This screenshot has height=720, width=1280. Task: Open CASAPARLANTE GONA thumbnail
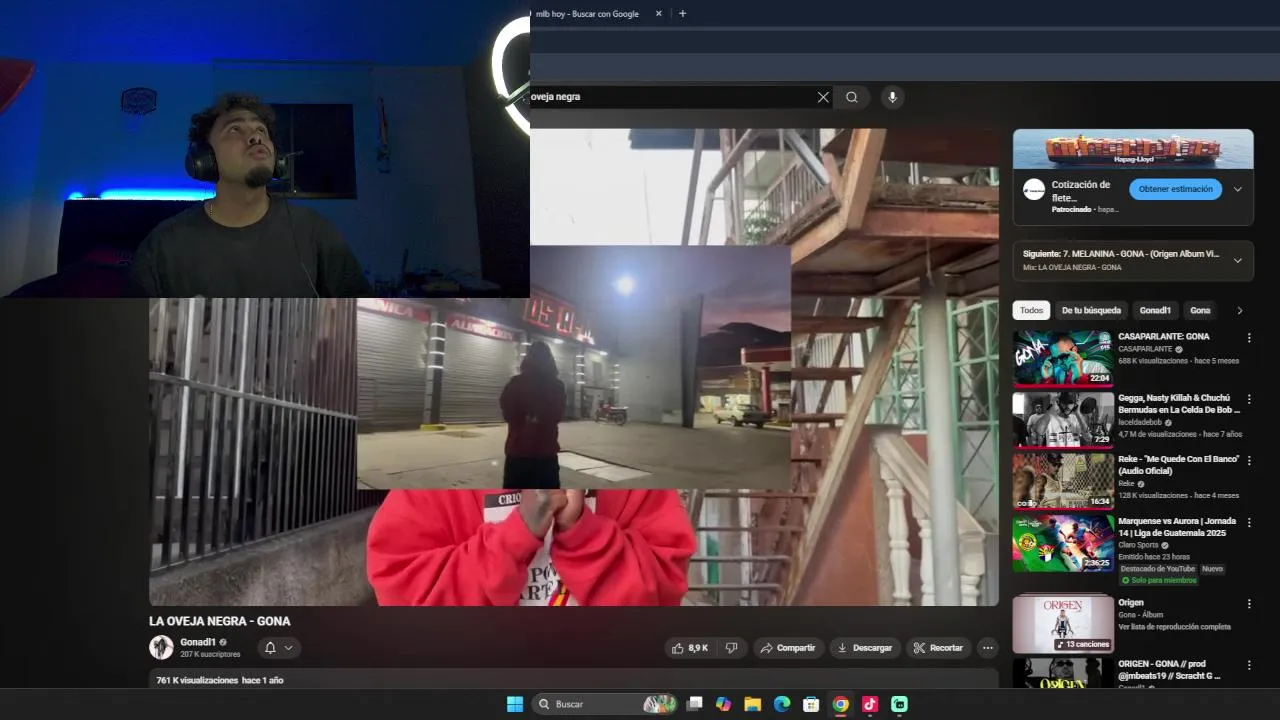point(1063,358)
